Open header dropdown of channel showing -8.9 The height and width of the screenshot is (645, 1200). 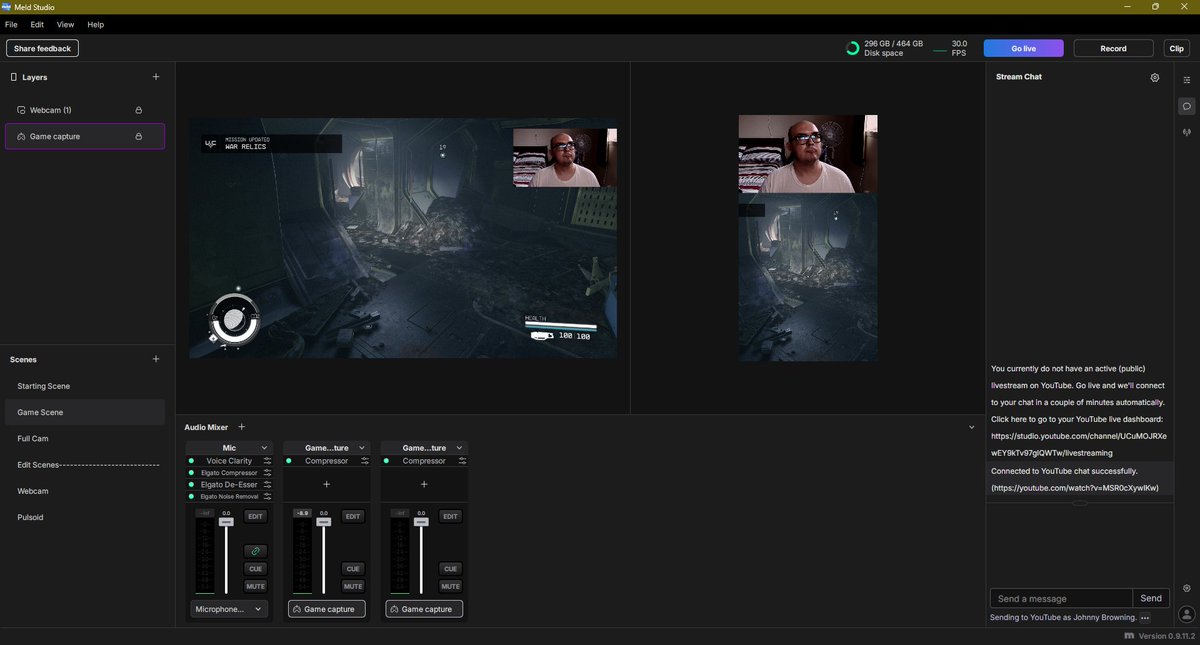point(362,448)
